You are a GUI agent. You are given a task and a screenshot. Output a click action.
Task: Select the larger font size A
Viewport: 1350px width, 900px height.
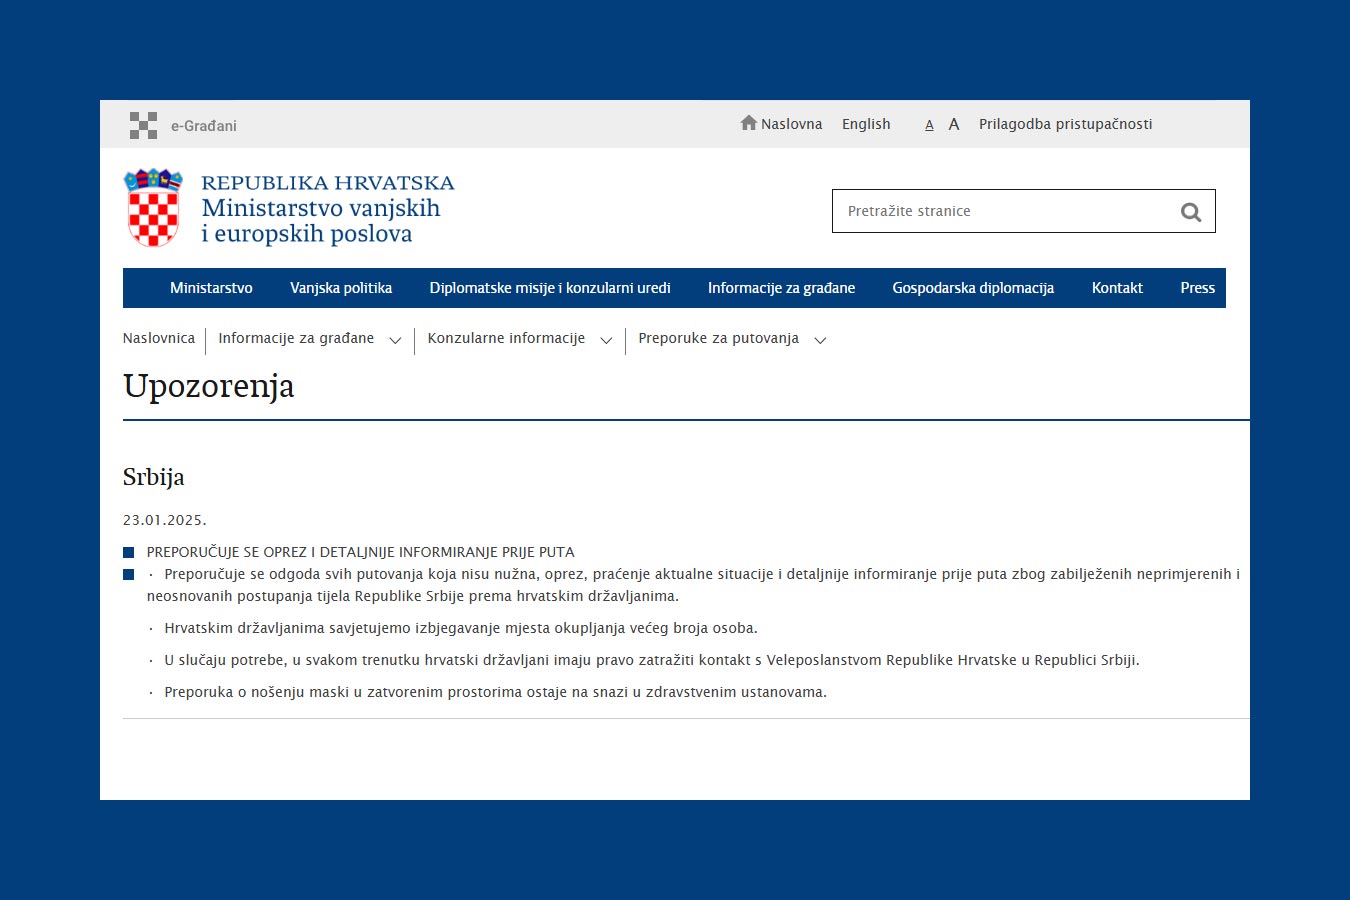click(954, 124)
